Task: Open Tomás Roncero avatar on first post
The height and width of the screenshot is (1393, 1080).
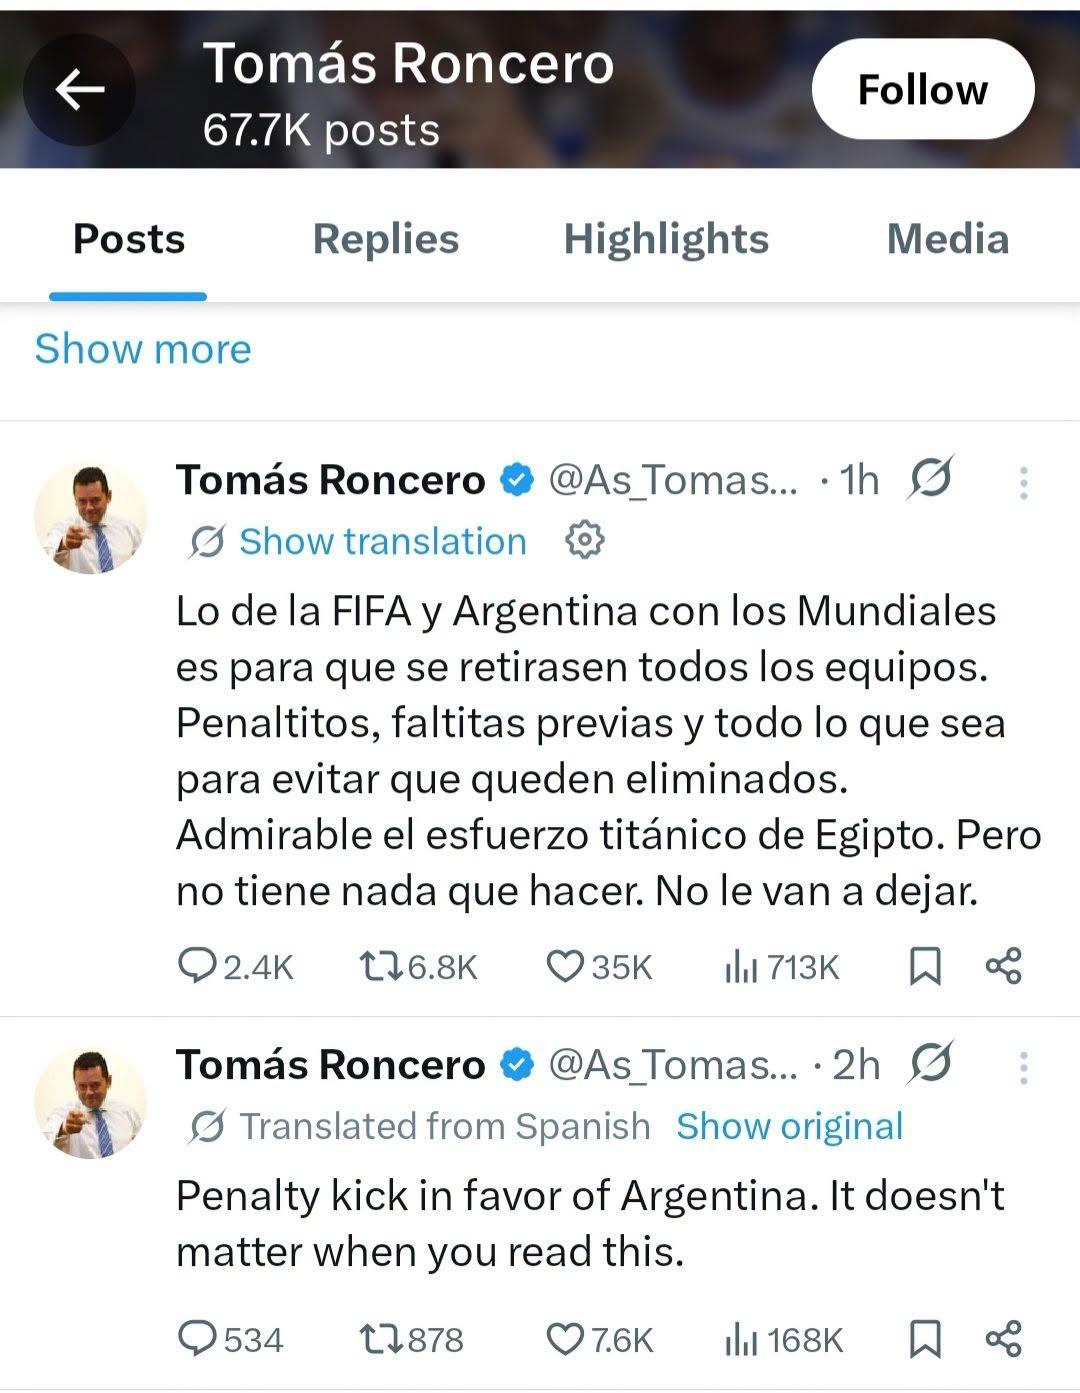Action: [x=90, y=518]
